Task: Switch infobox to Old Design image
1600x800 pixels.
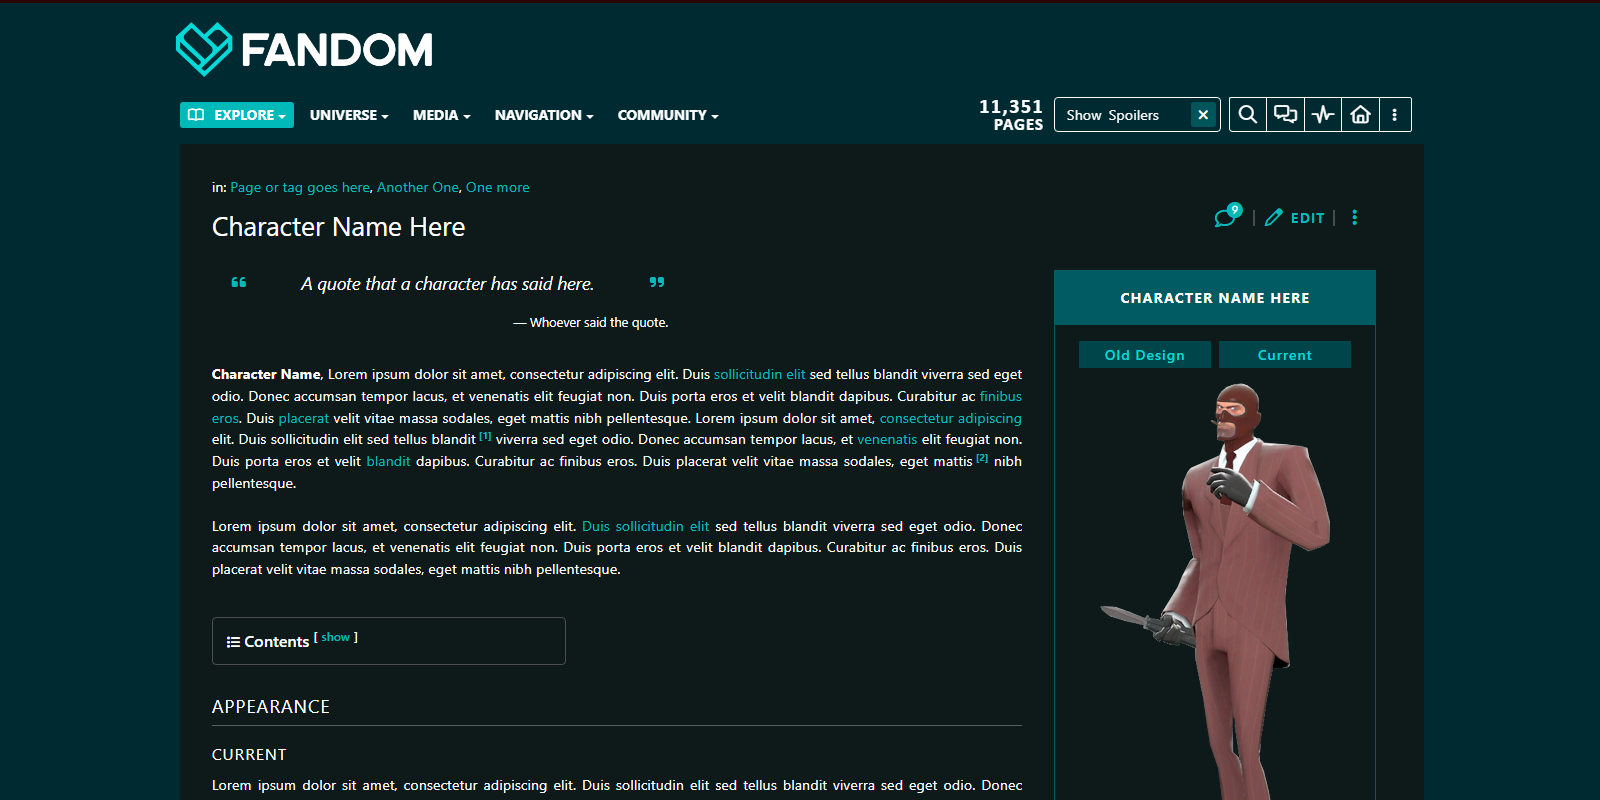Action: point(1144,355)
